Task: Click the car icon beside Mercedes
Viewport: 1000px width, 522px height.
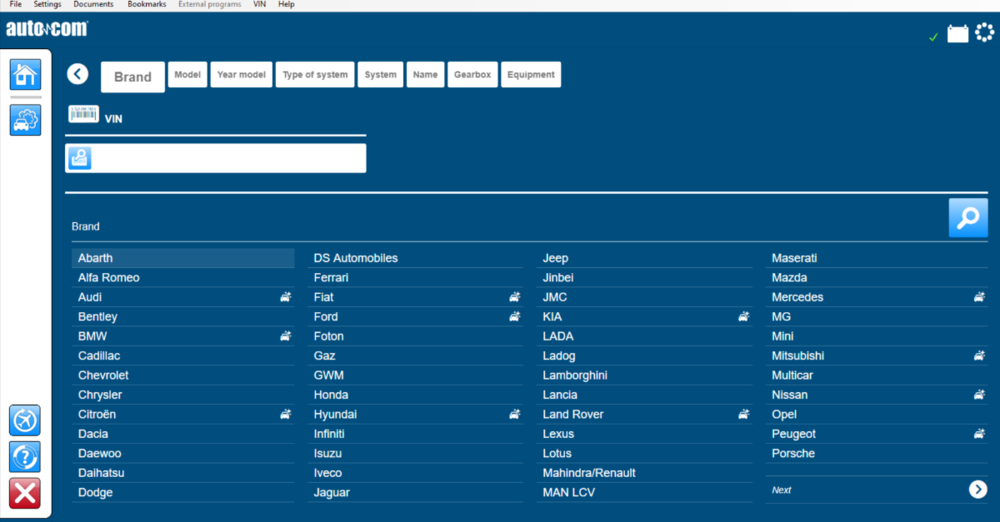Action: (979, 297)
